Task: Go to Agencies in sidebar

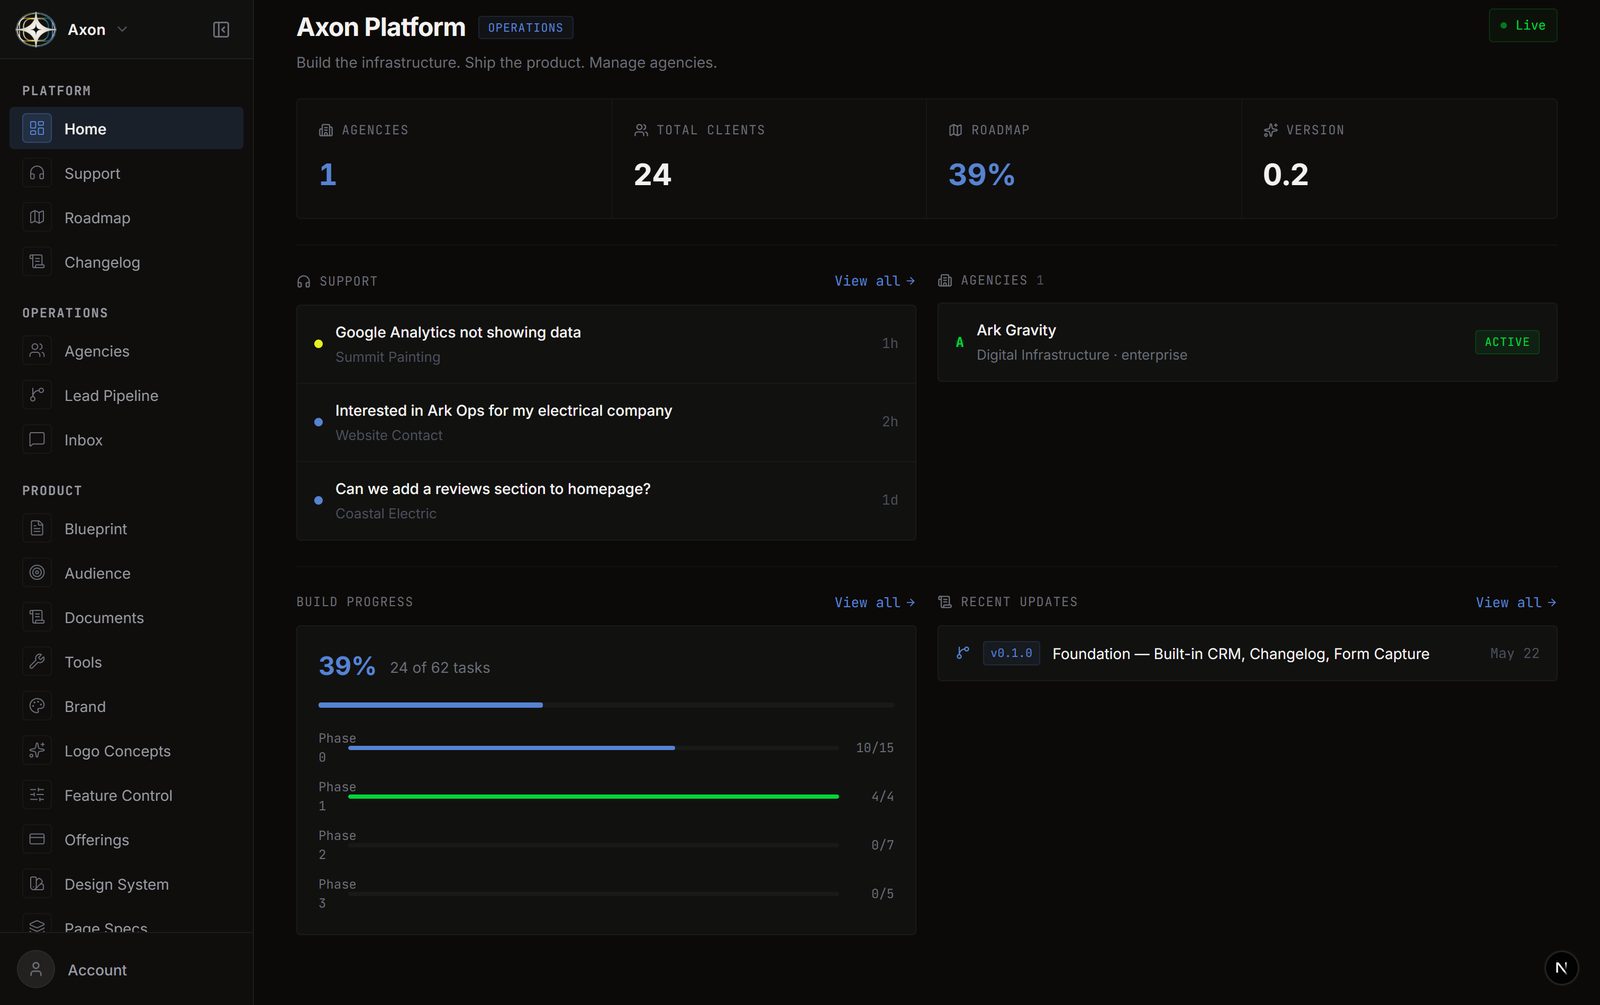Action: [x=126, y=351]
